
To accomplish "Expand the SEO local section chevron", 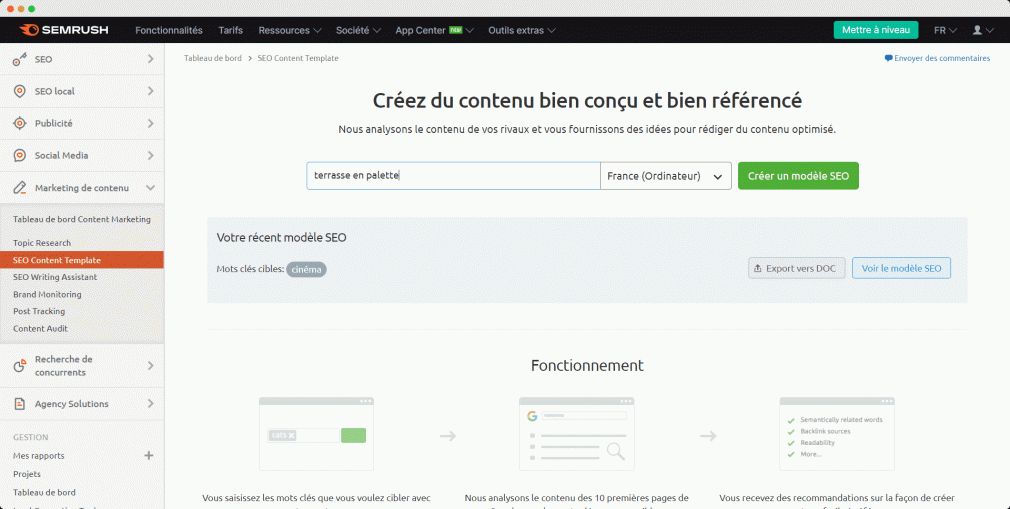I will [x=151, y=91].
